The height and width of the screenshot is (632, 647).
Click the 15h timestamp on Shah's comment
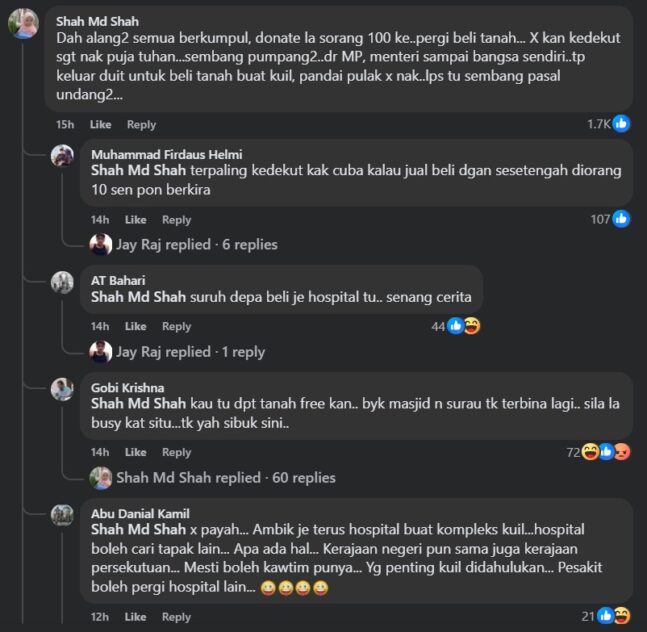(x=65, y=125)
